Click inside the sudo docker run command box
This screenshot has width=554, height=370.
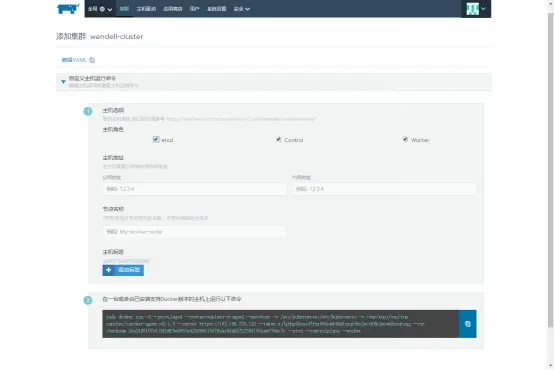point(280,324)
